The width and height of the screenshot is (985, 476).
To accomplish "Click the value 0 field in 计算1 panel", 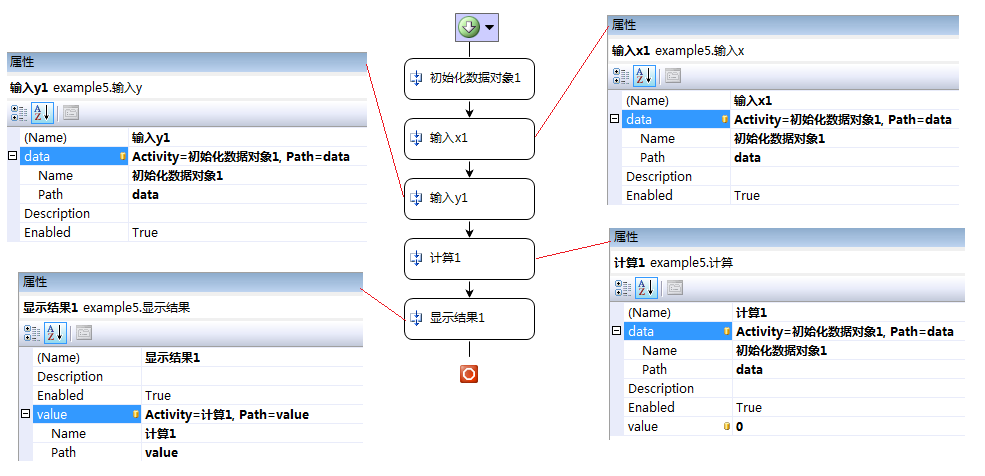I will click(849, 426).
